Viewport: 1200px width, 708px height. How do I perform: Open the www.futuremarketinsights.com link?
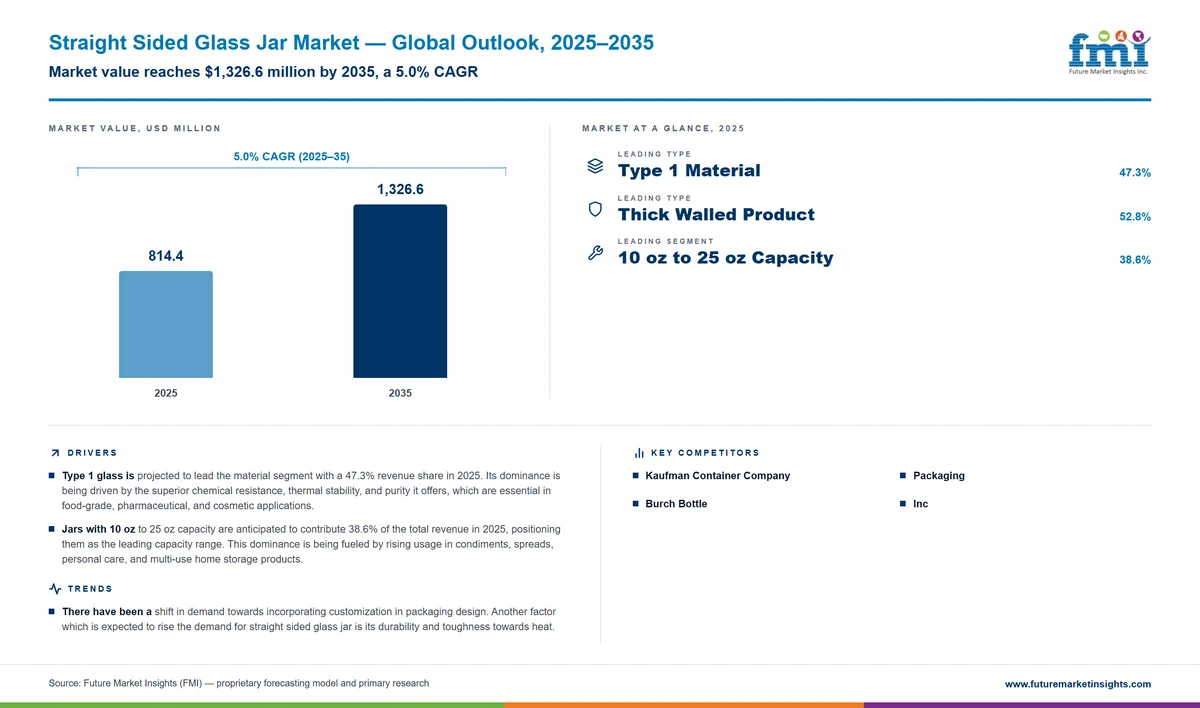(x=1078, y=684)
